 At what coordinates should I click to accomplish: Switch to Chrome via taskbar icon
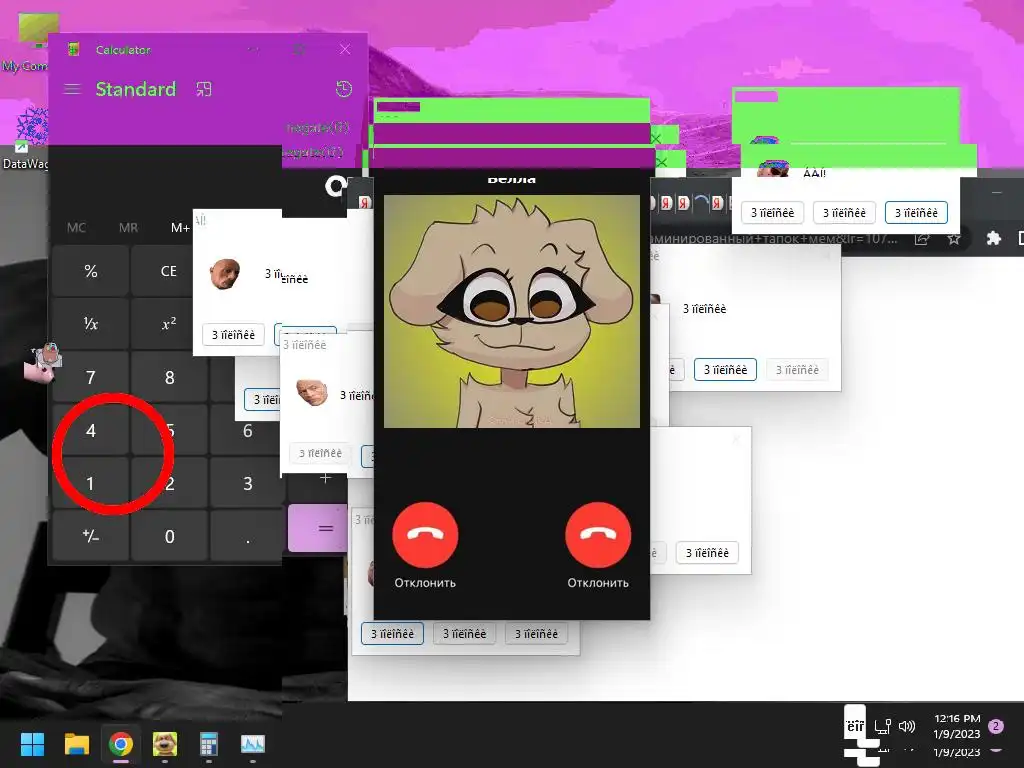(x=121, y=744)
